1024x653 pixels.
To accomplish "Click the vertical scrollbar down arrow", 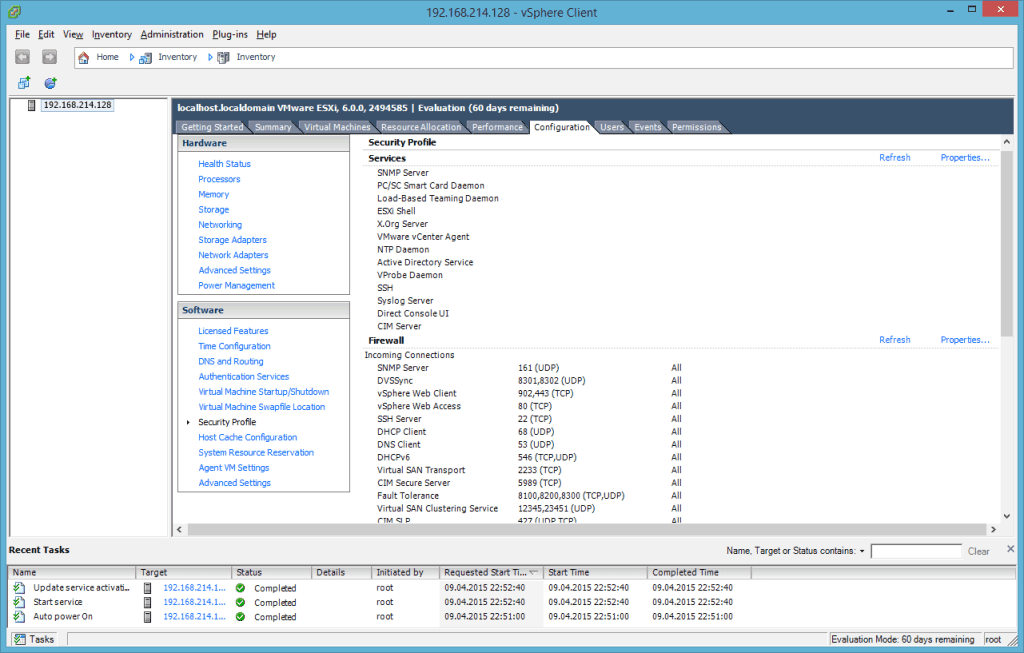I will (1006, 516).
